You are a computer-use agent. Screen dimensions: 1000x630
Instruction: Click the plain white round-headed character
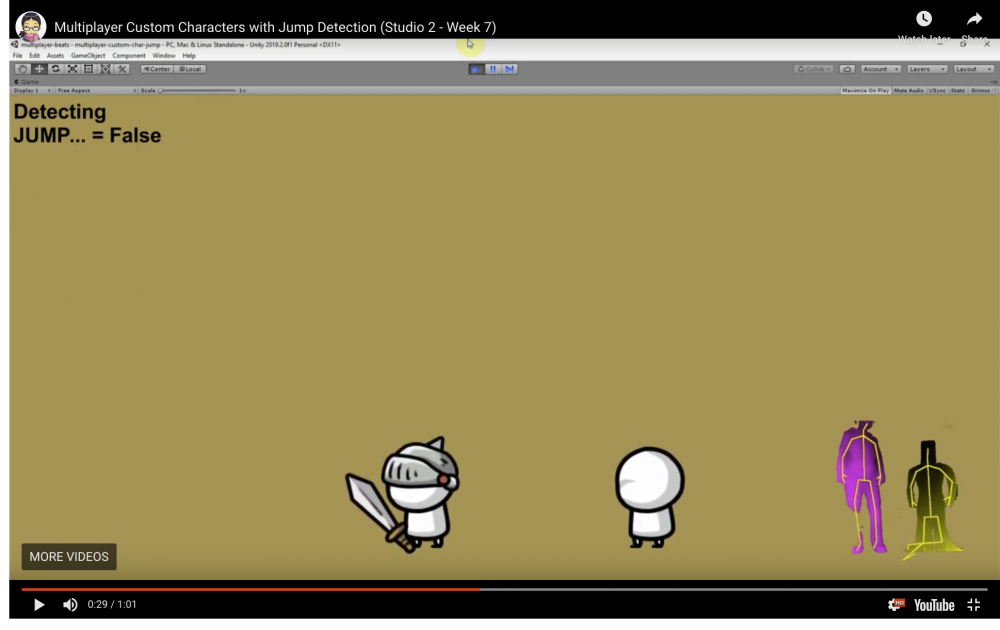pos(649,497)
